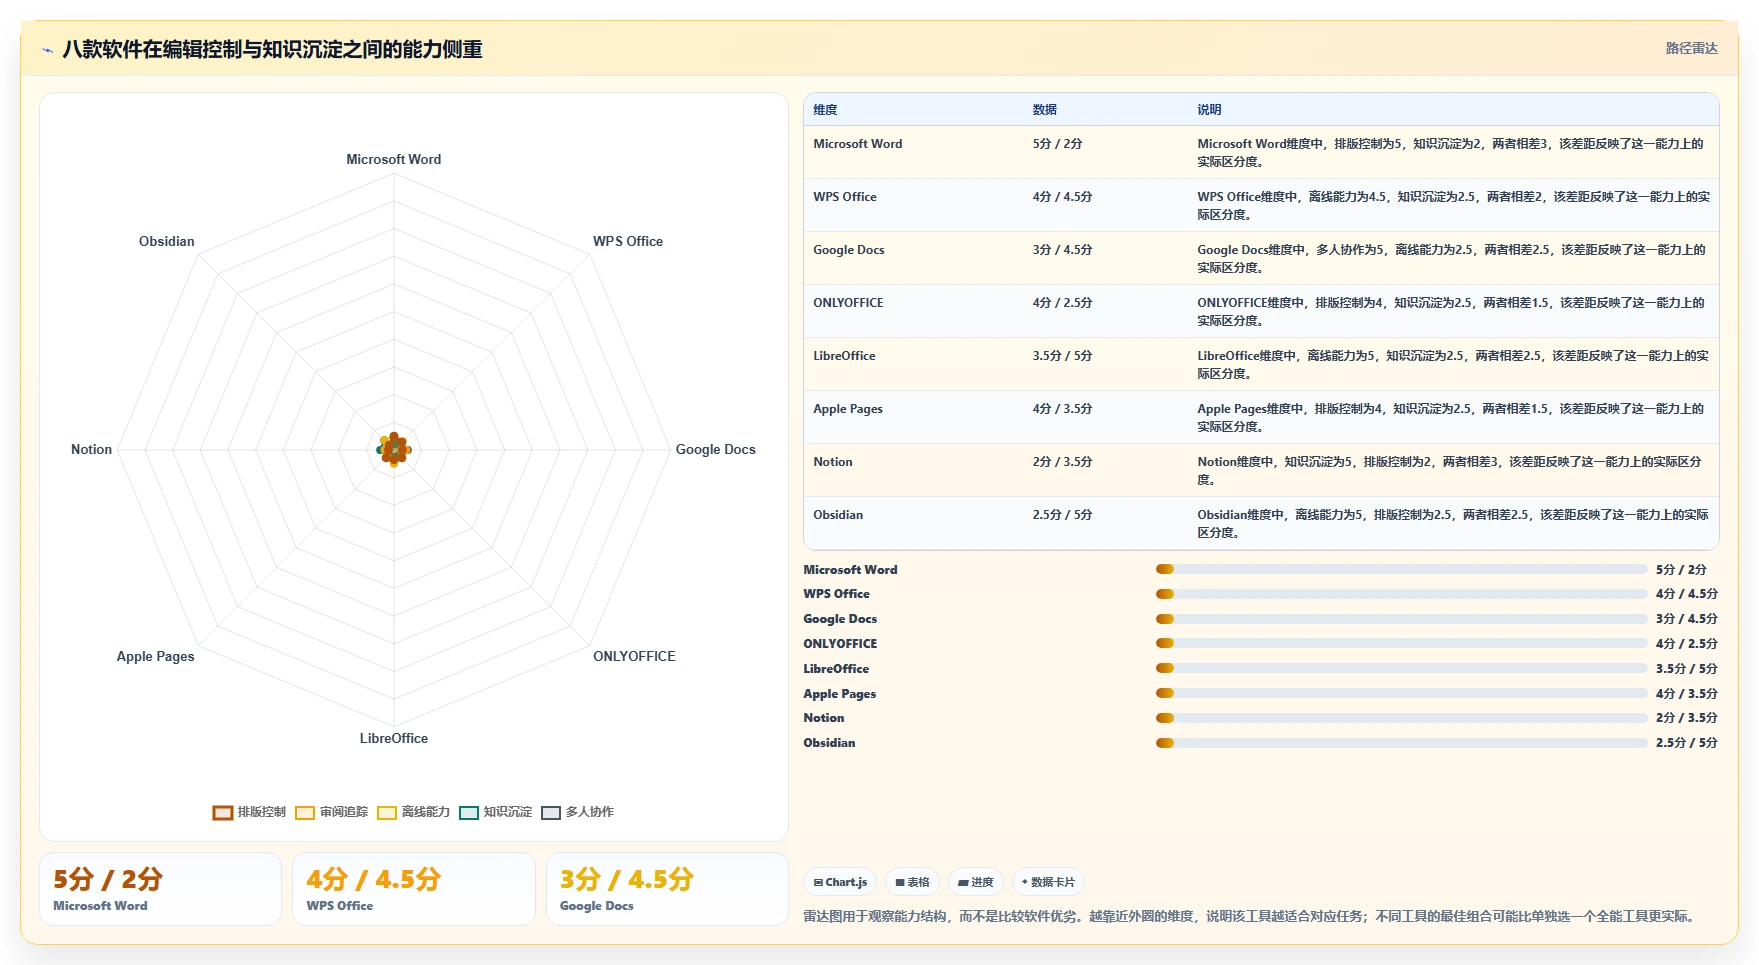This screenshot has height=965, width=1759.
Task: Click the Obsidian axis label on radar
Action: 167,241
